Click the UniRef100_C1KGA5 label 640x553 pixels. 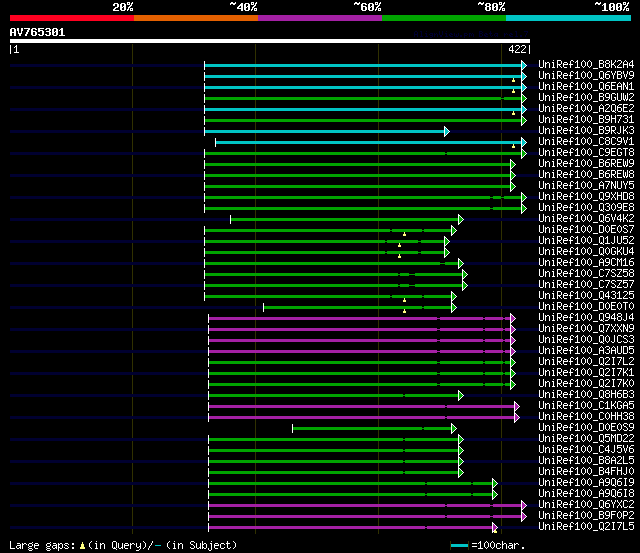click(x=586, y=406)
